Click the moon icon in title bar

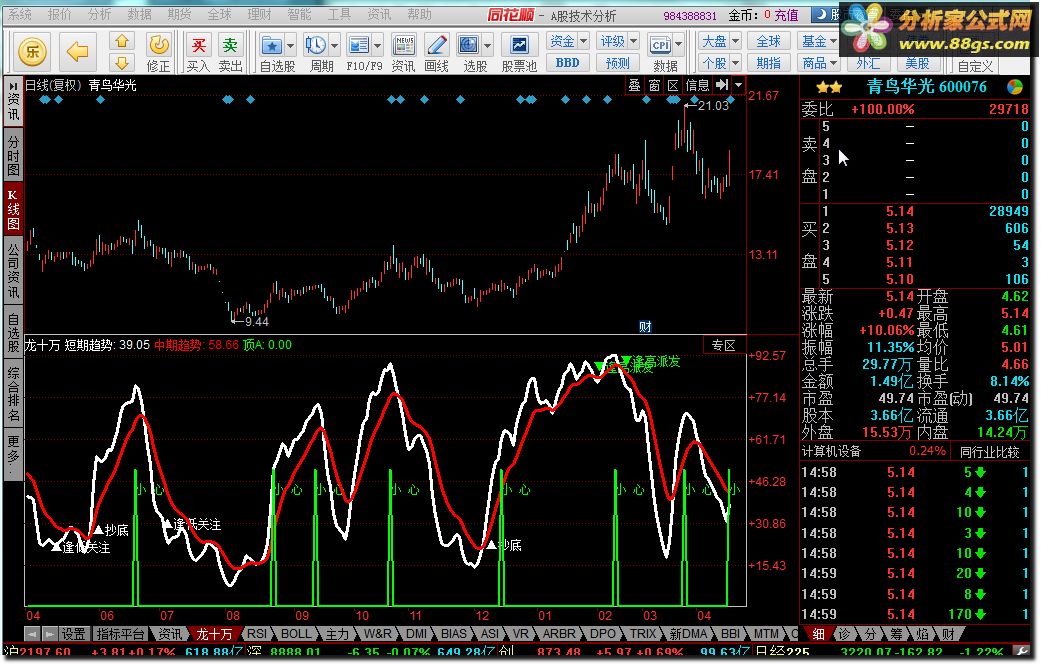(823, 13)
